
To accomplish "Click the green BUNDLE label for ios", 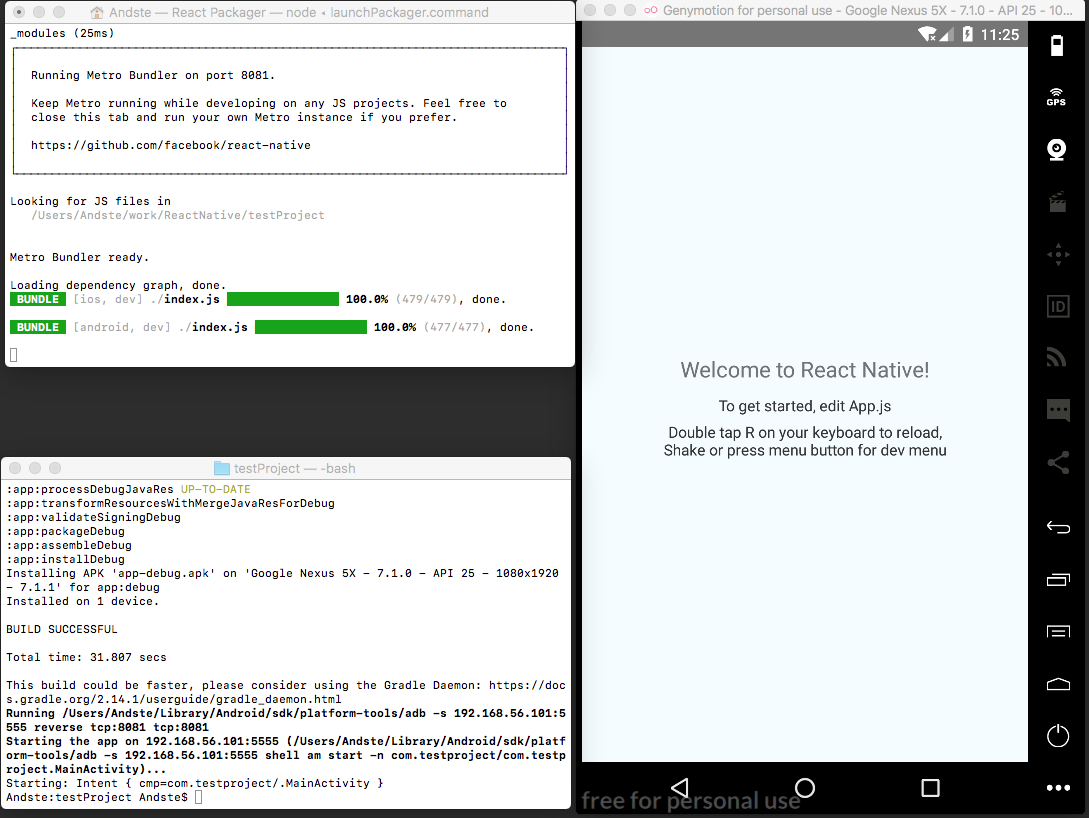I will [38, 299].
